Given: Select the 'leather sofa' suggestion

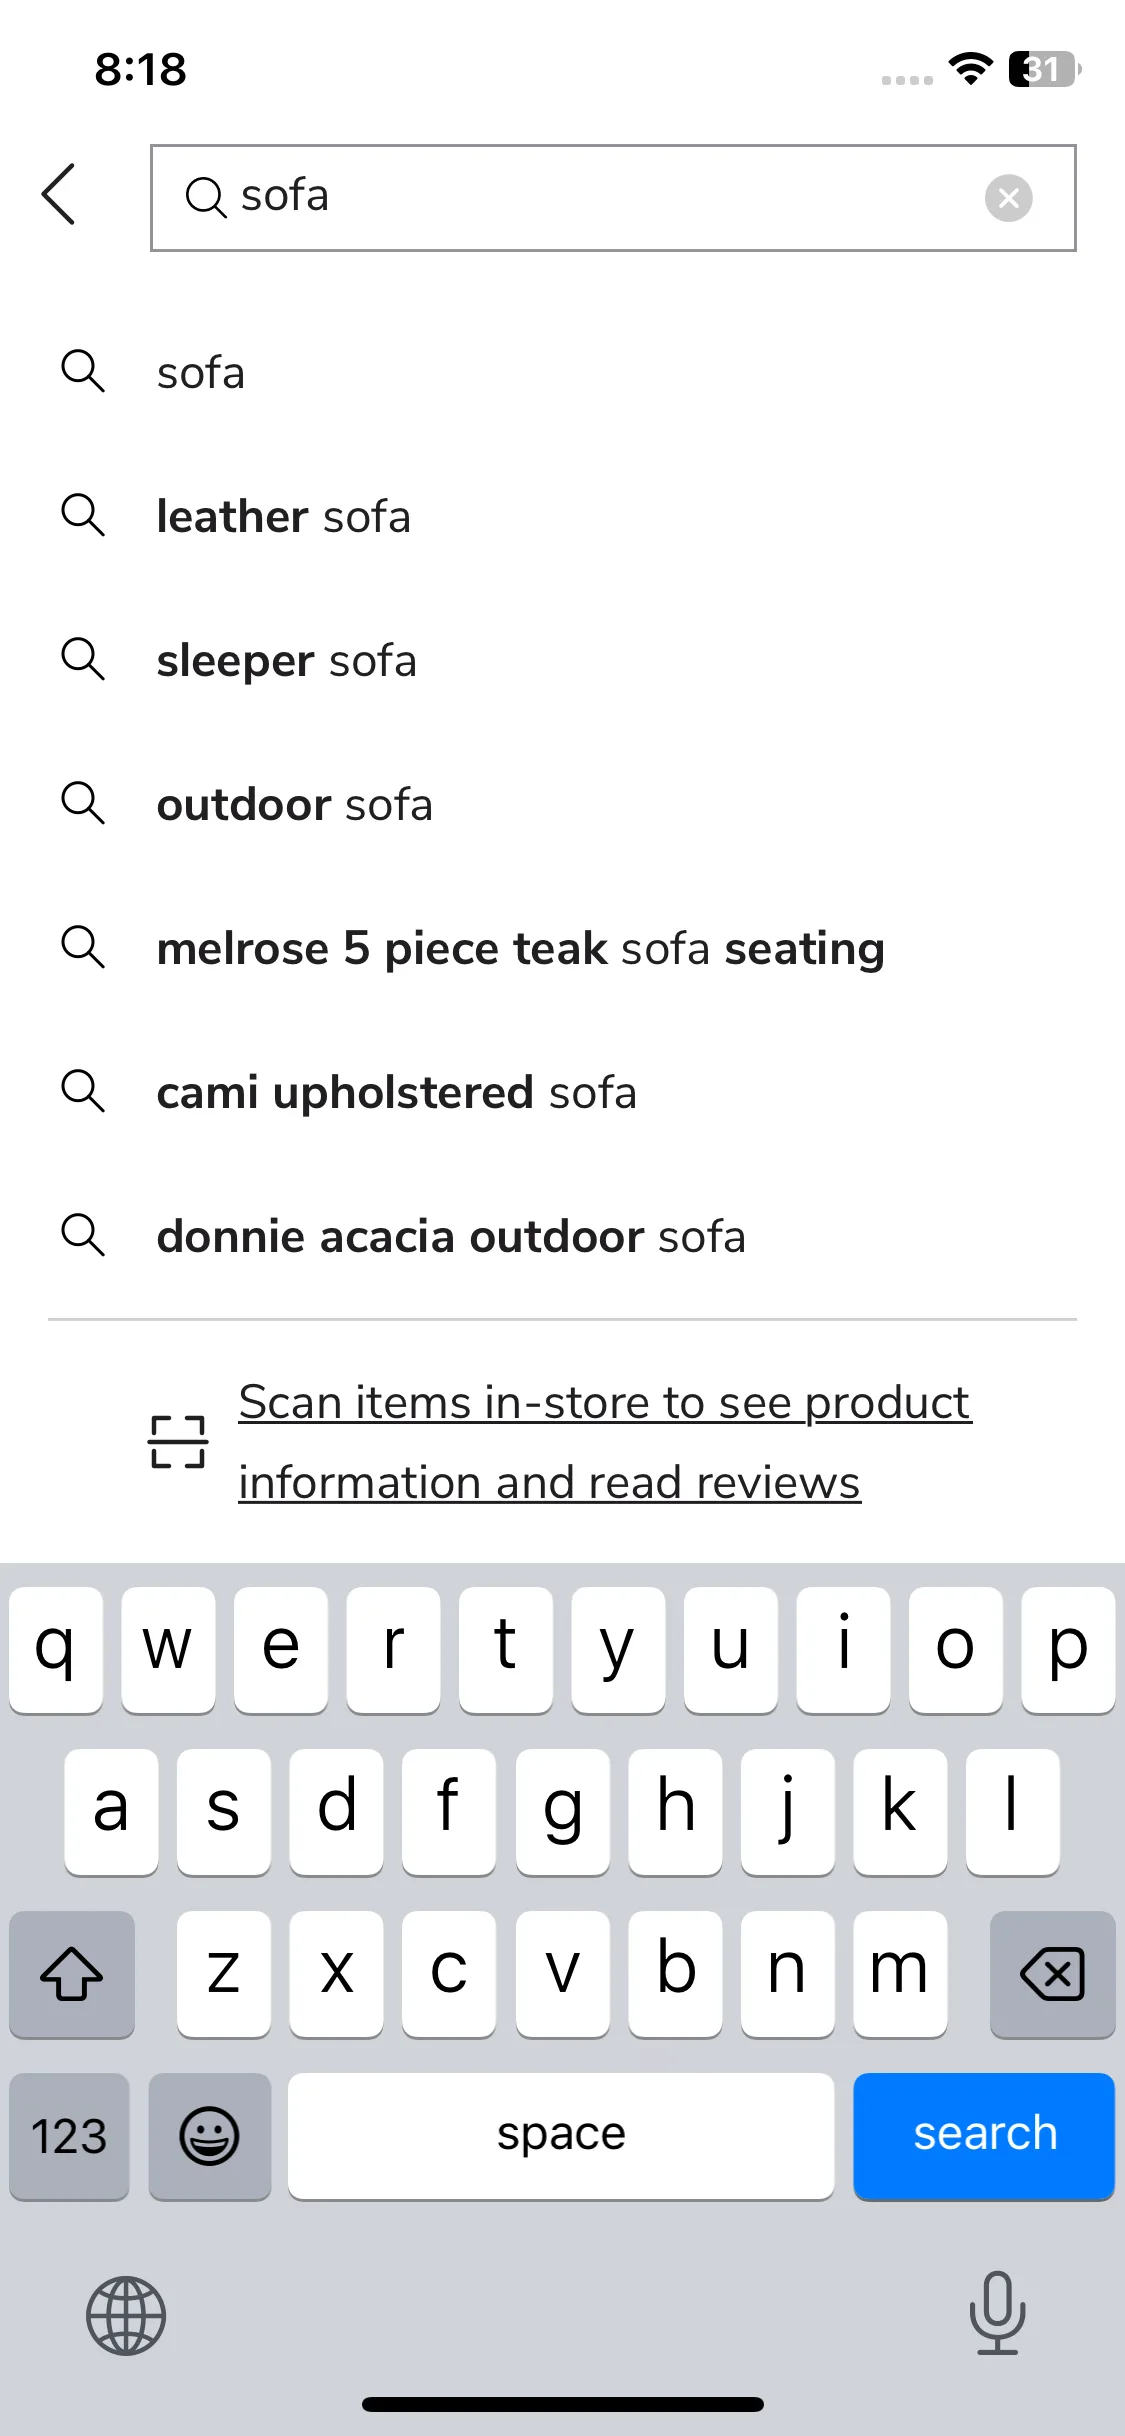Looking at the screenshot, I should click(x=562, y=516).
